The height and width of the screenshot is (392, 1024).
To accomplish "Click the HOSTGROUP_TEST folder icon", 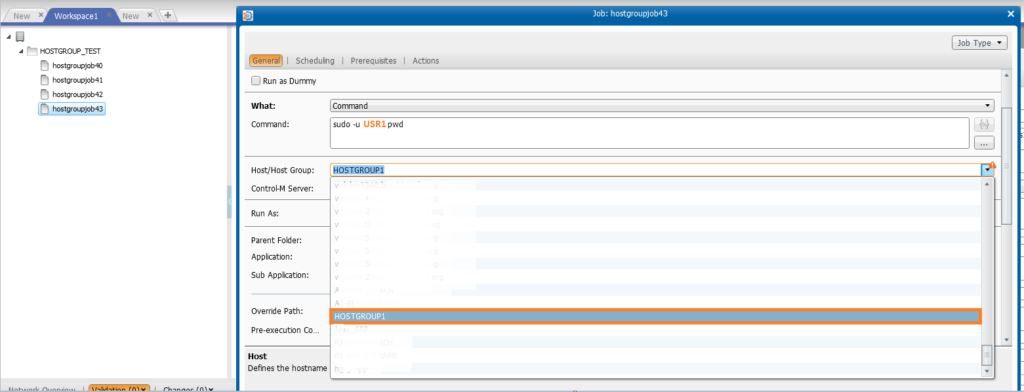I will click(x=32, y=50).
